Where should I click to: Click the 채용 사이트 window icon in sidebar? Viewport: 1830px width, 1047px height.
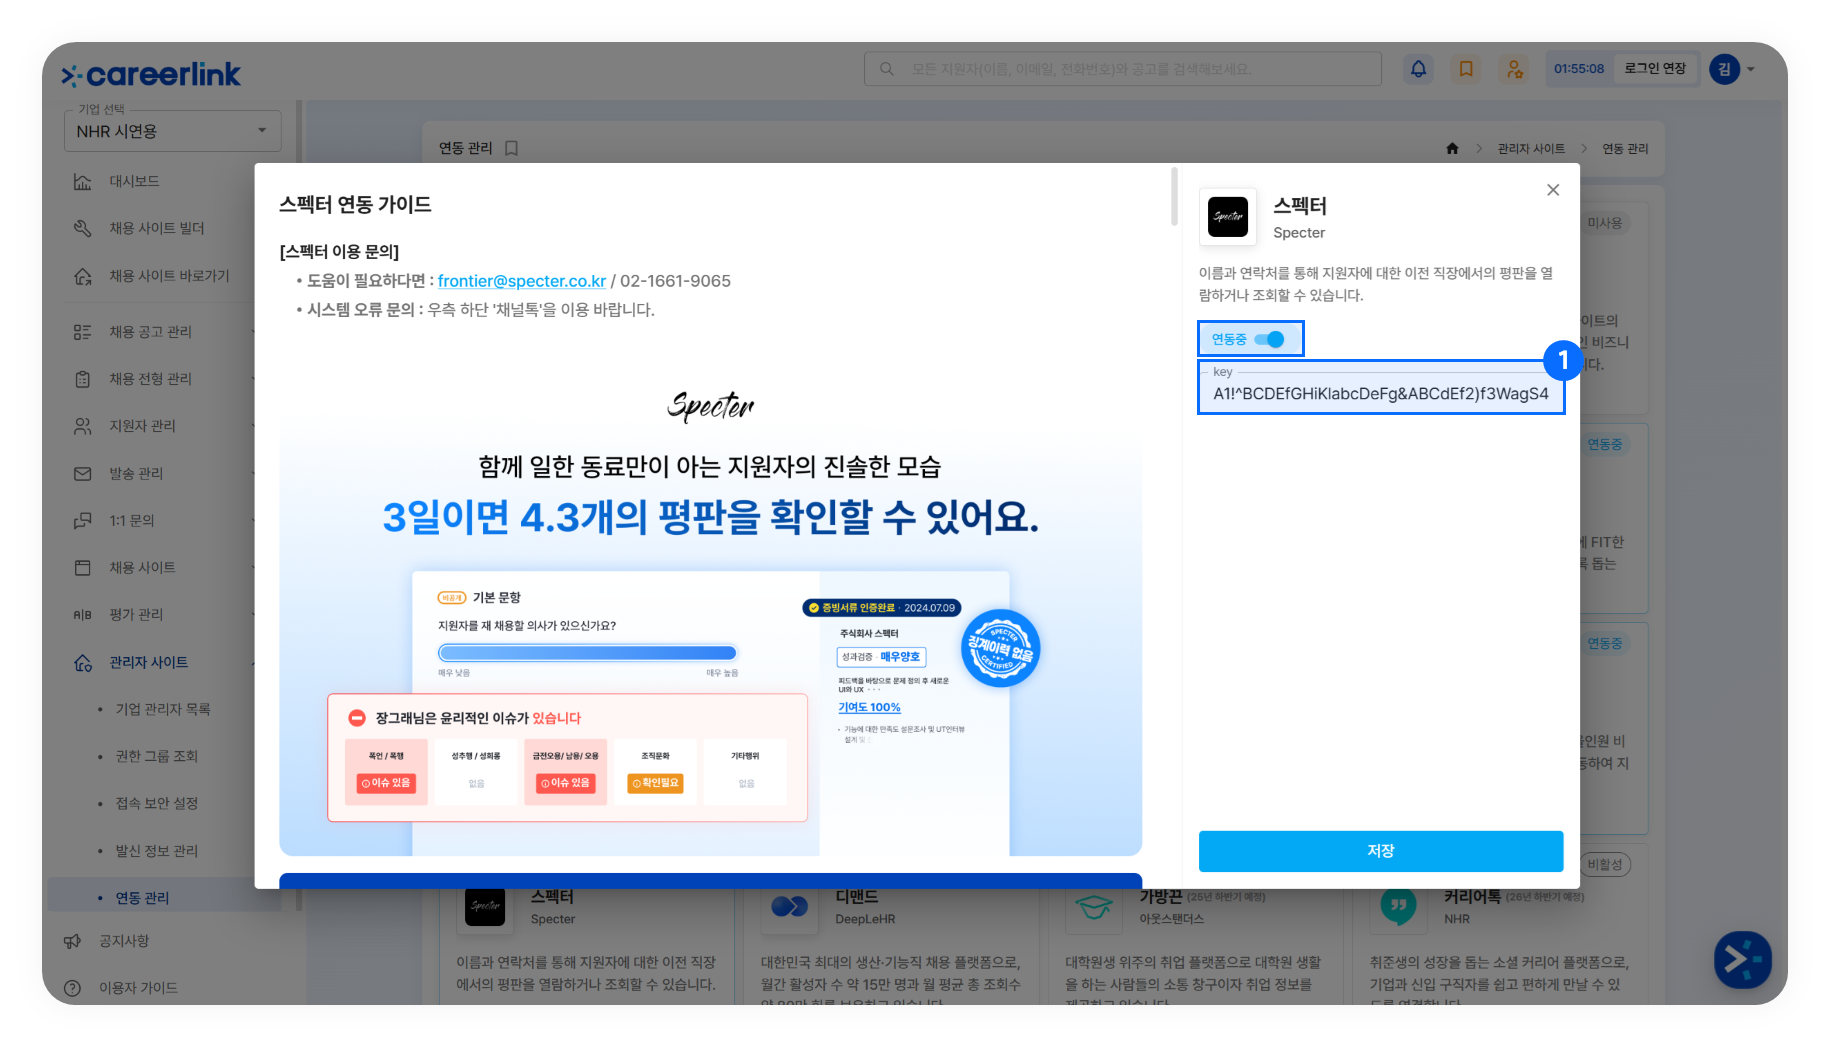tap(83, 567)
